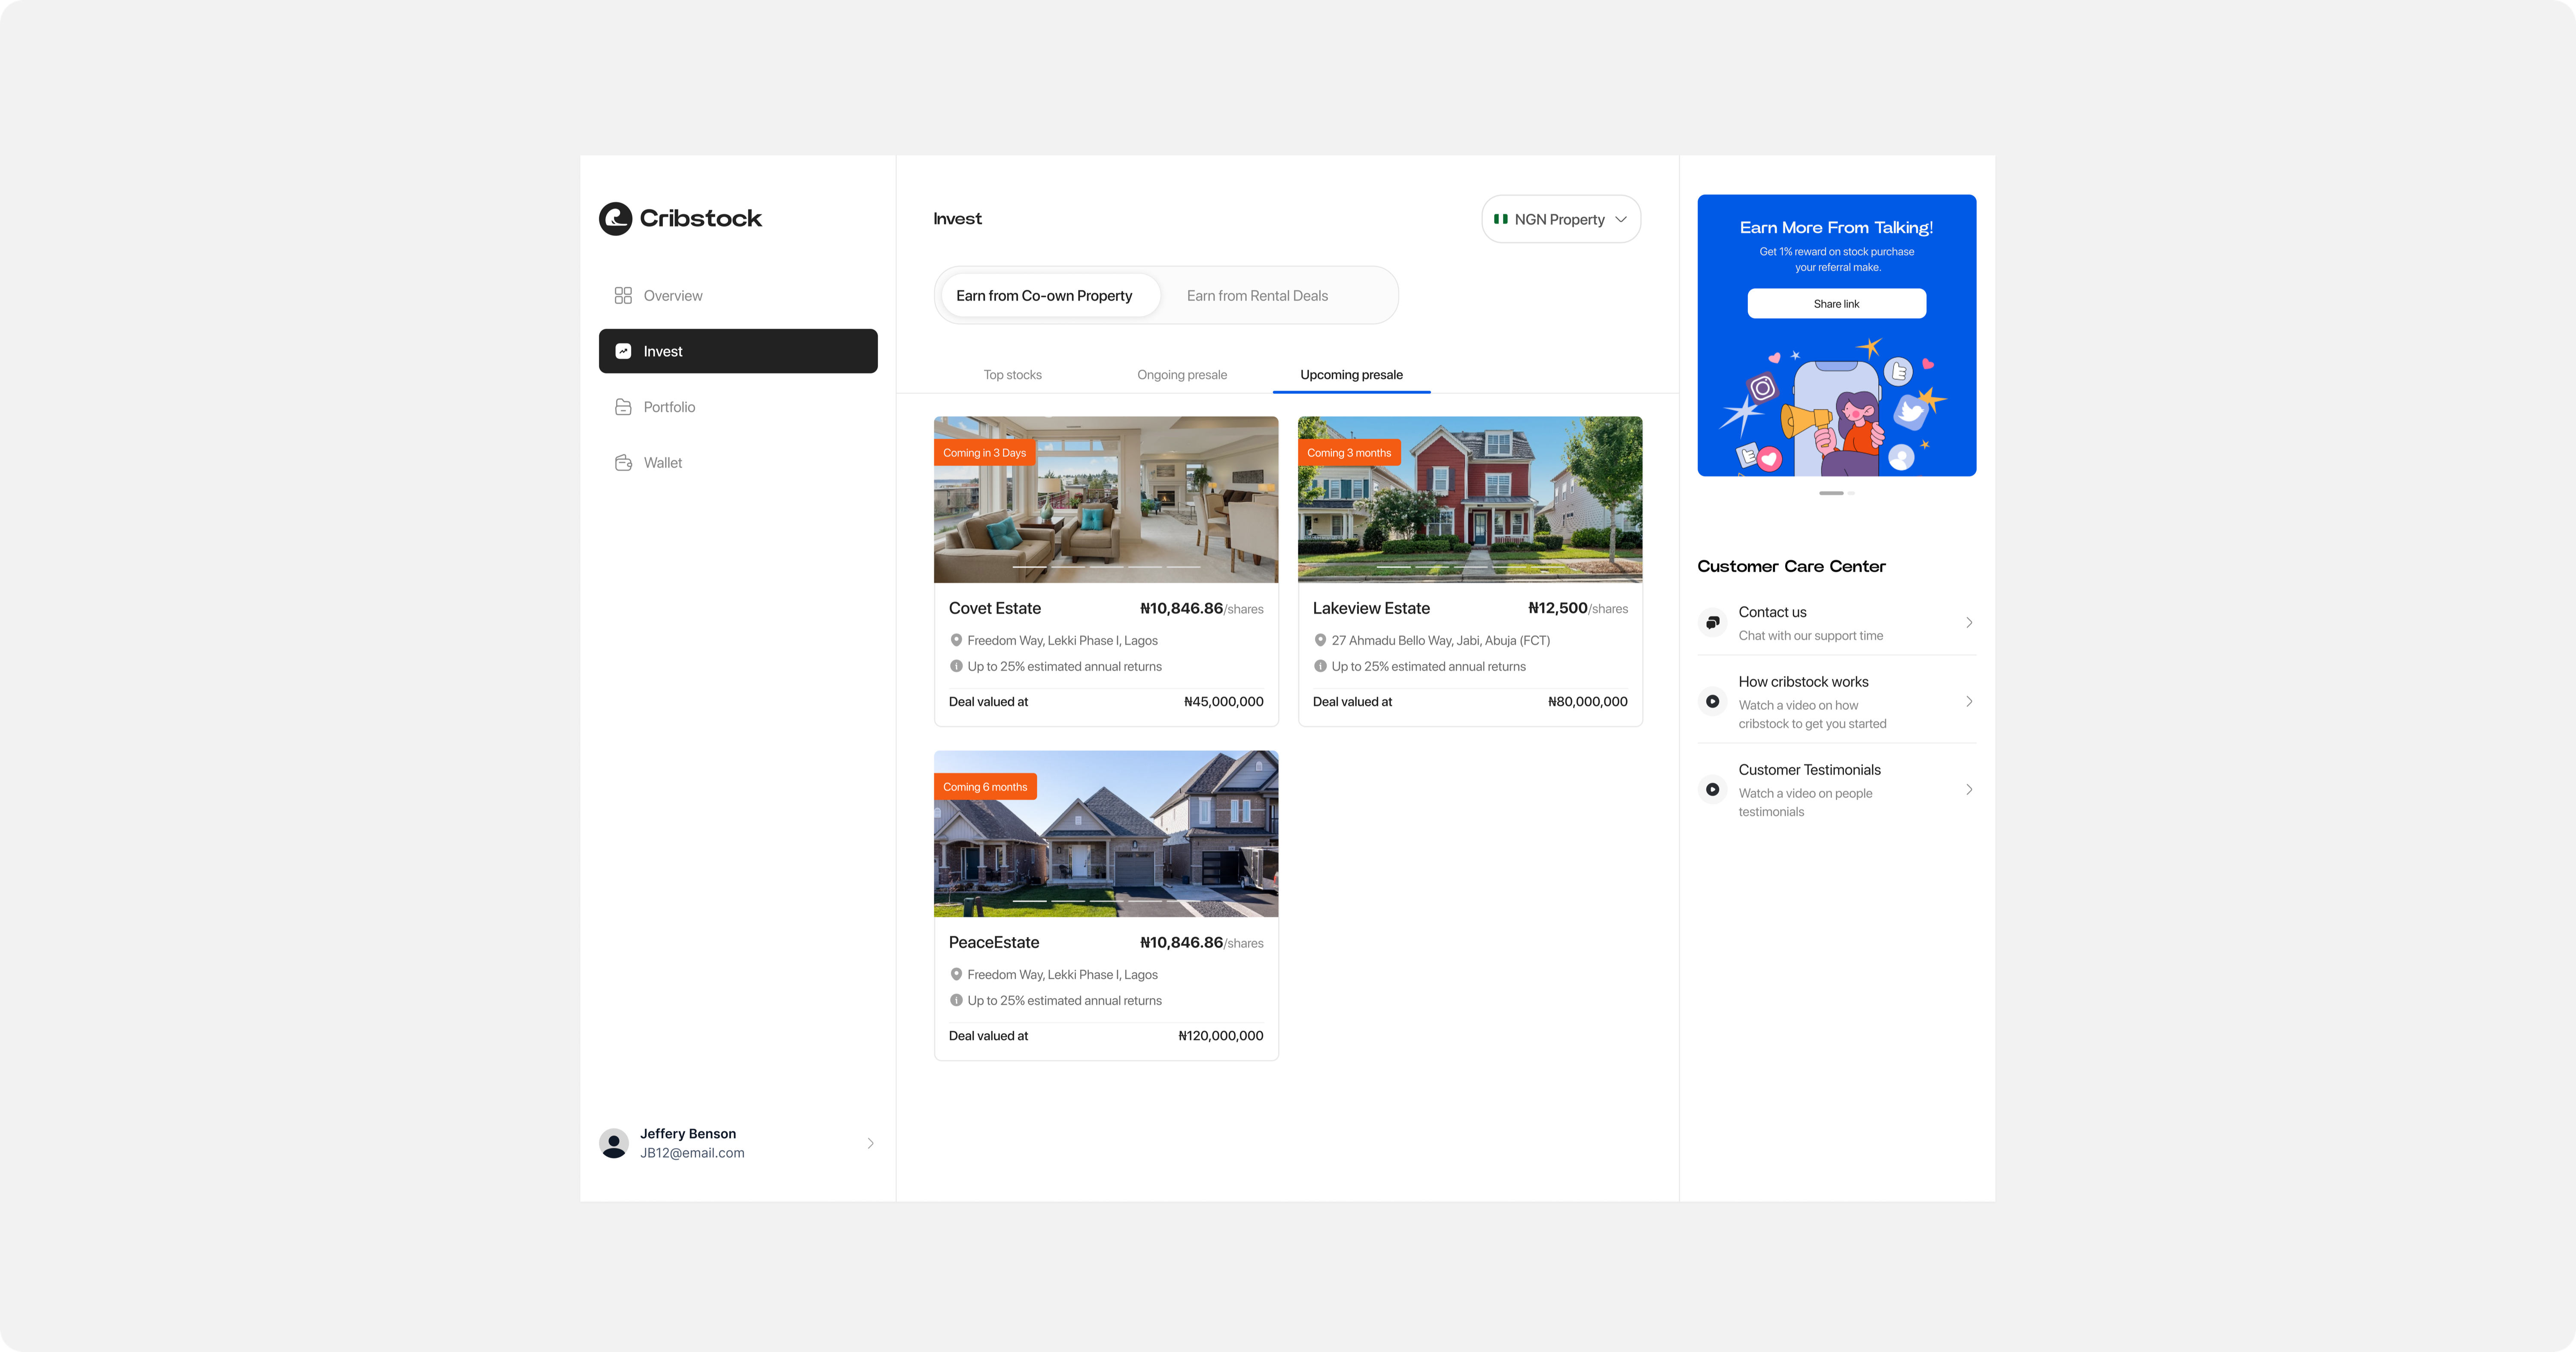2576x1352 pixels.
Task: Expand the Contact us chevron
Action: click(1969, 622)
